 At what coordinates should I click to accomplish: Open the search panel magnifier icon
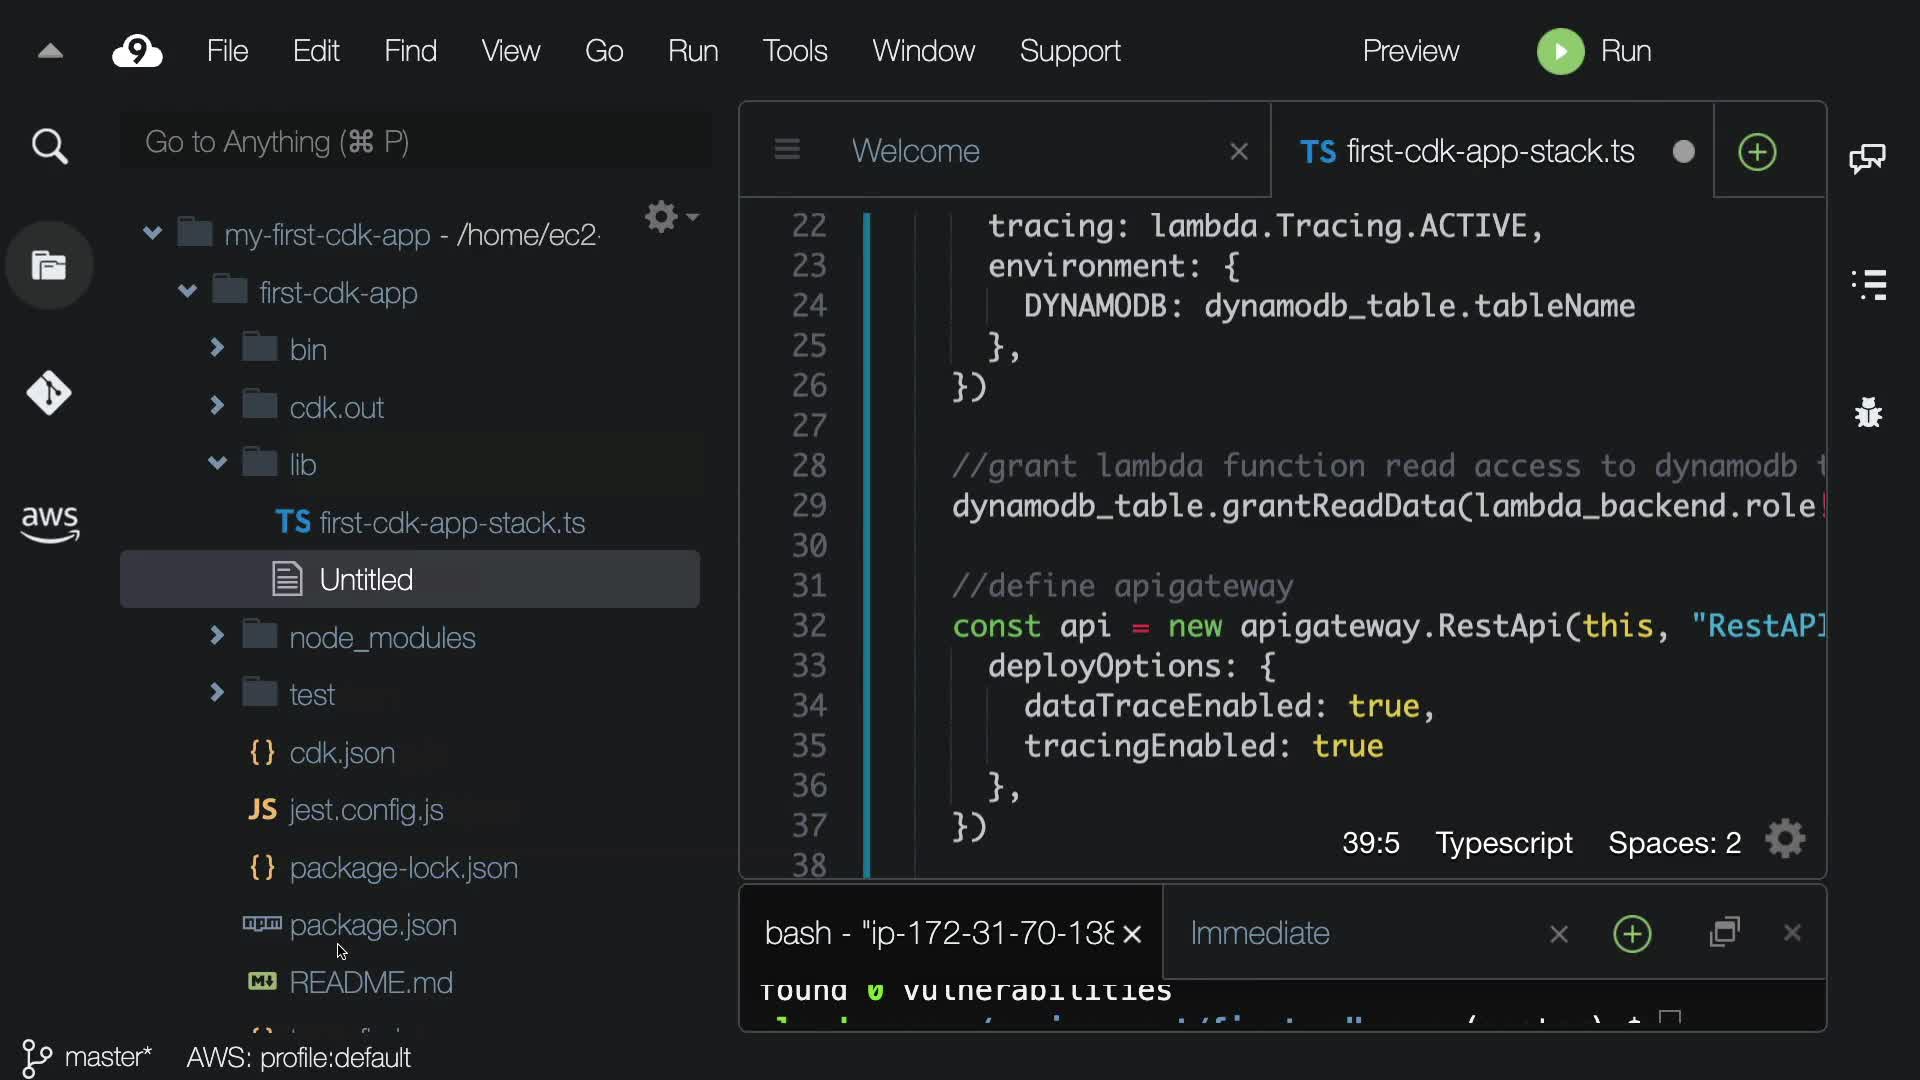(x=49, y=147)
